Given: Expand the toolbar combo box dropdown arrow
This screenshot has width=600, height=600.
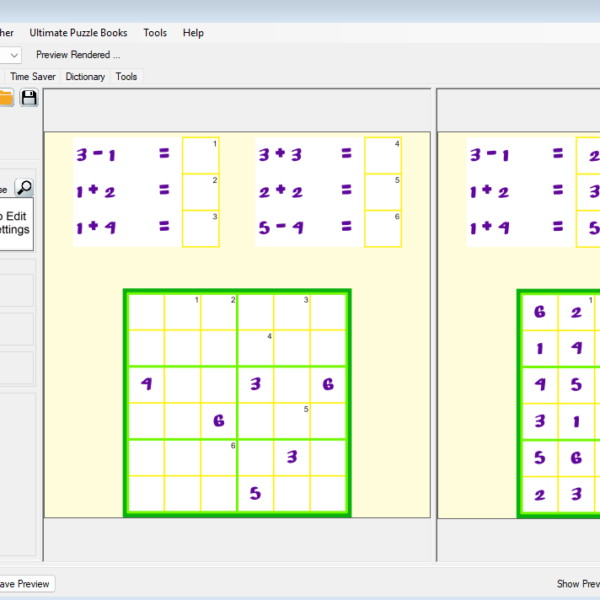Looking at the screenshot, I should click(14, 55).
